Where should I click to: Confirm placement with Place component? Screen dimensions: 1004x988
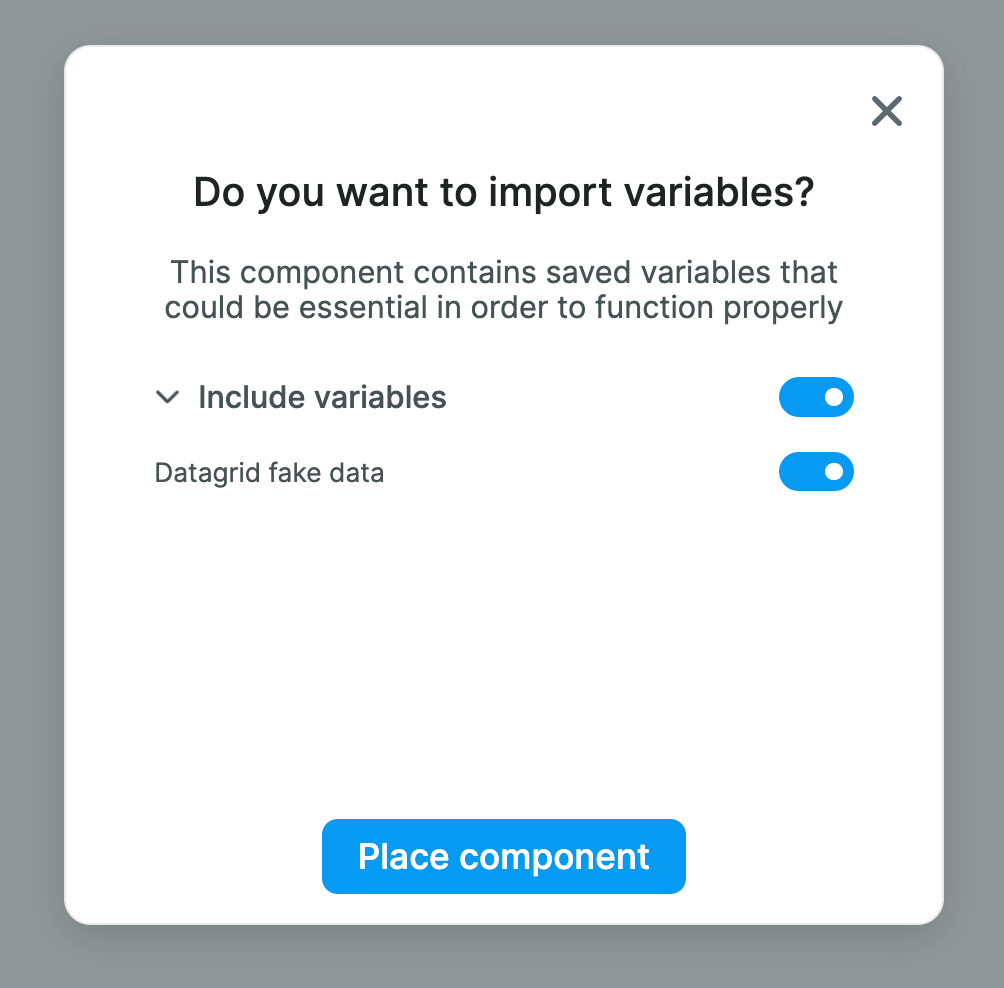pyautogui.click(x=503, y=856)
